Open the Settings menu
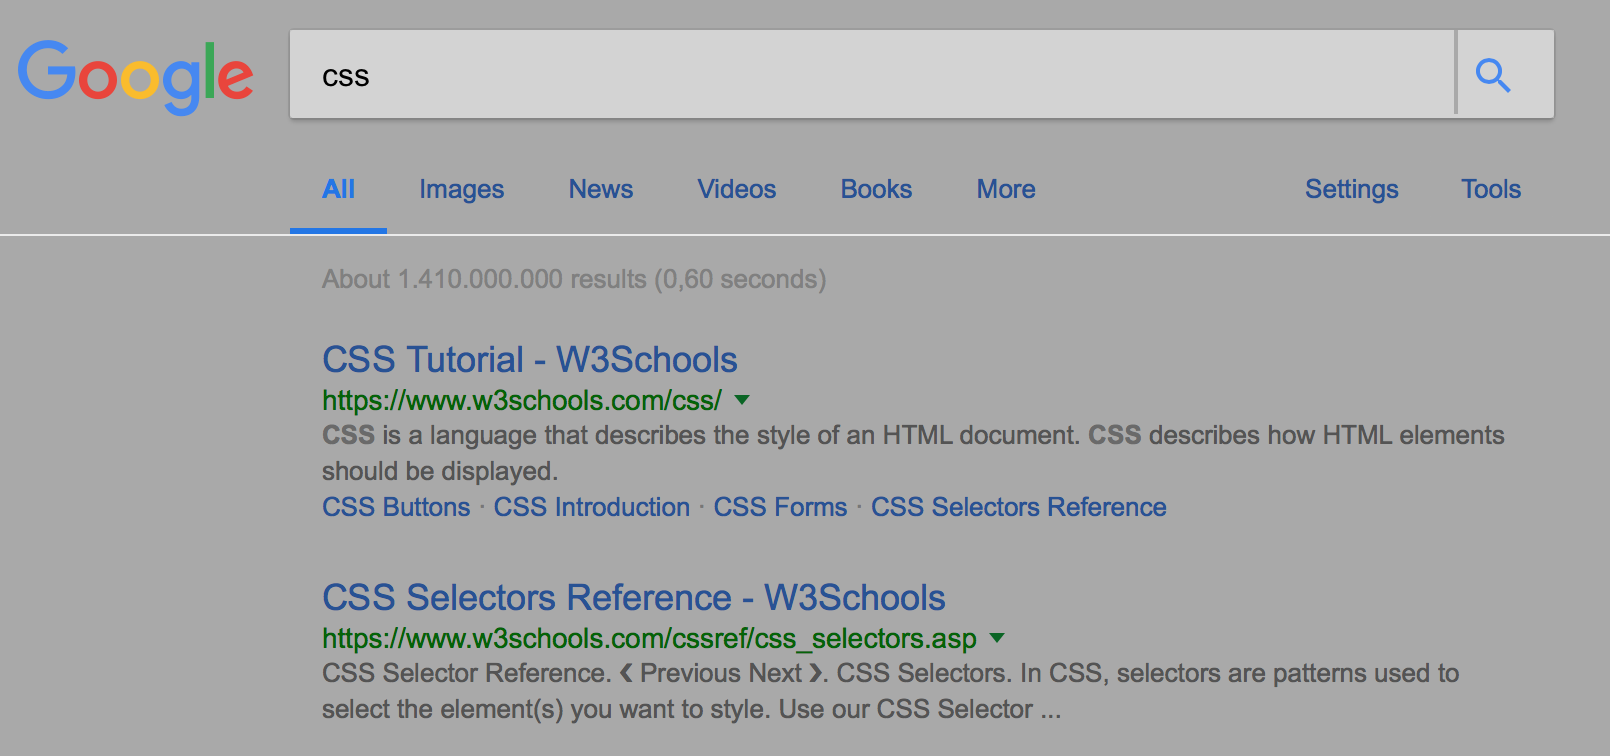 [1351, 189]
